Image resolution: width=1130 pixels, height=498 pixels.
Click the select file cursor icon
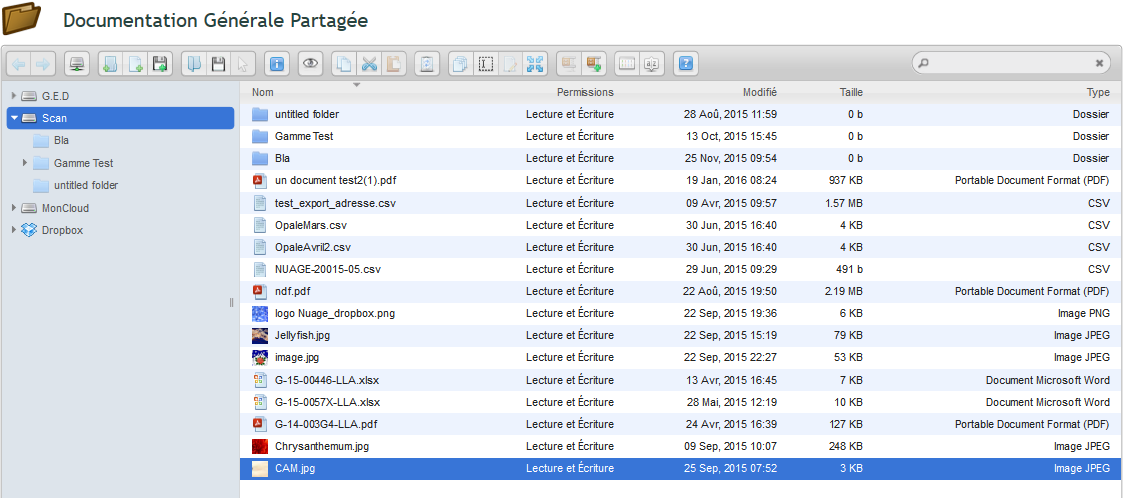click(242, 64)
